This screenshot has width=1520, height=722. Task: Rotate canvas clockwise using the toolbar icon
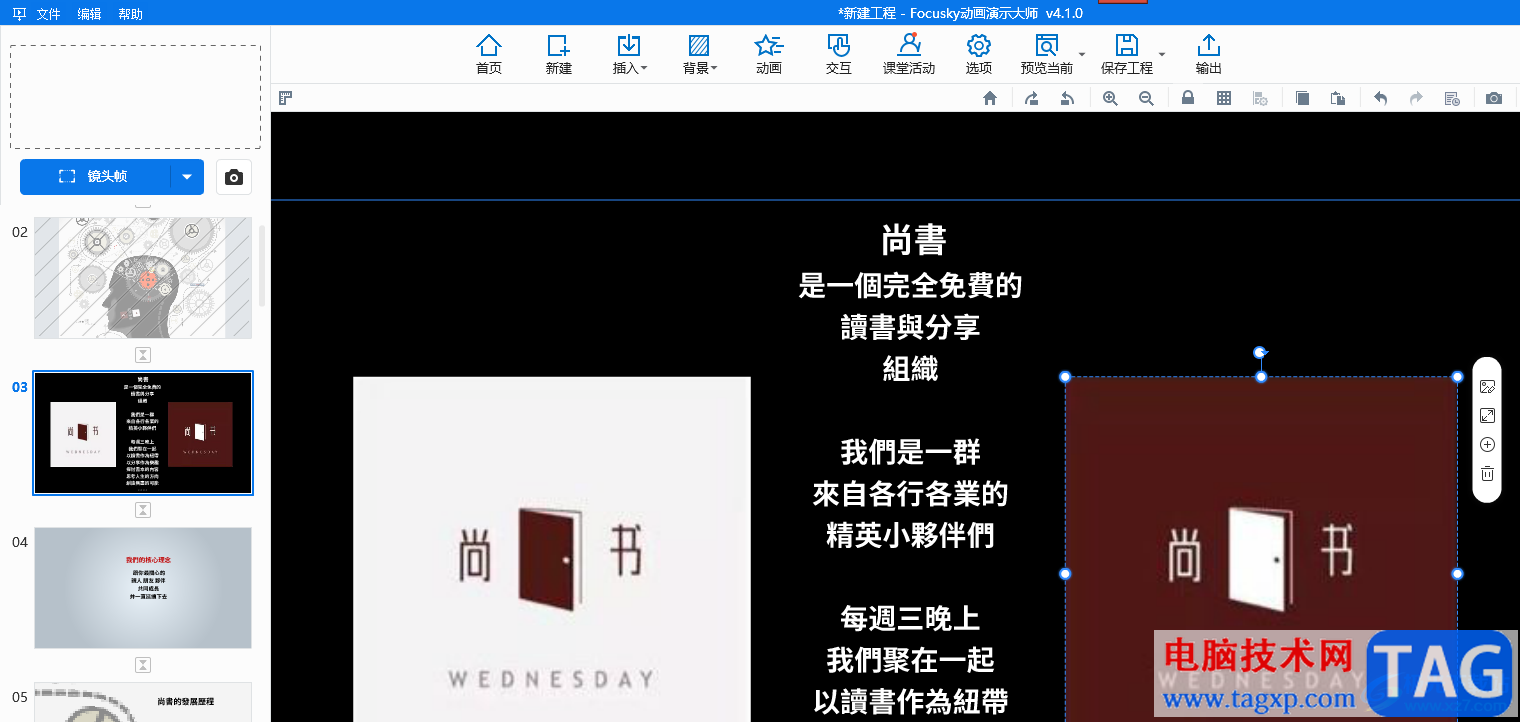[x=1031, y=98]
